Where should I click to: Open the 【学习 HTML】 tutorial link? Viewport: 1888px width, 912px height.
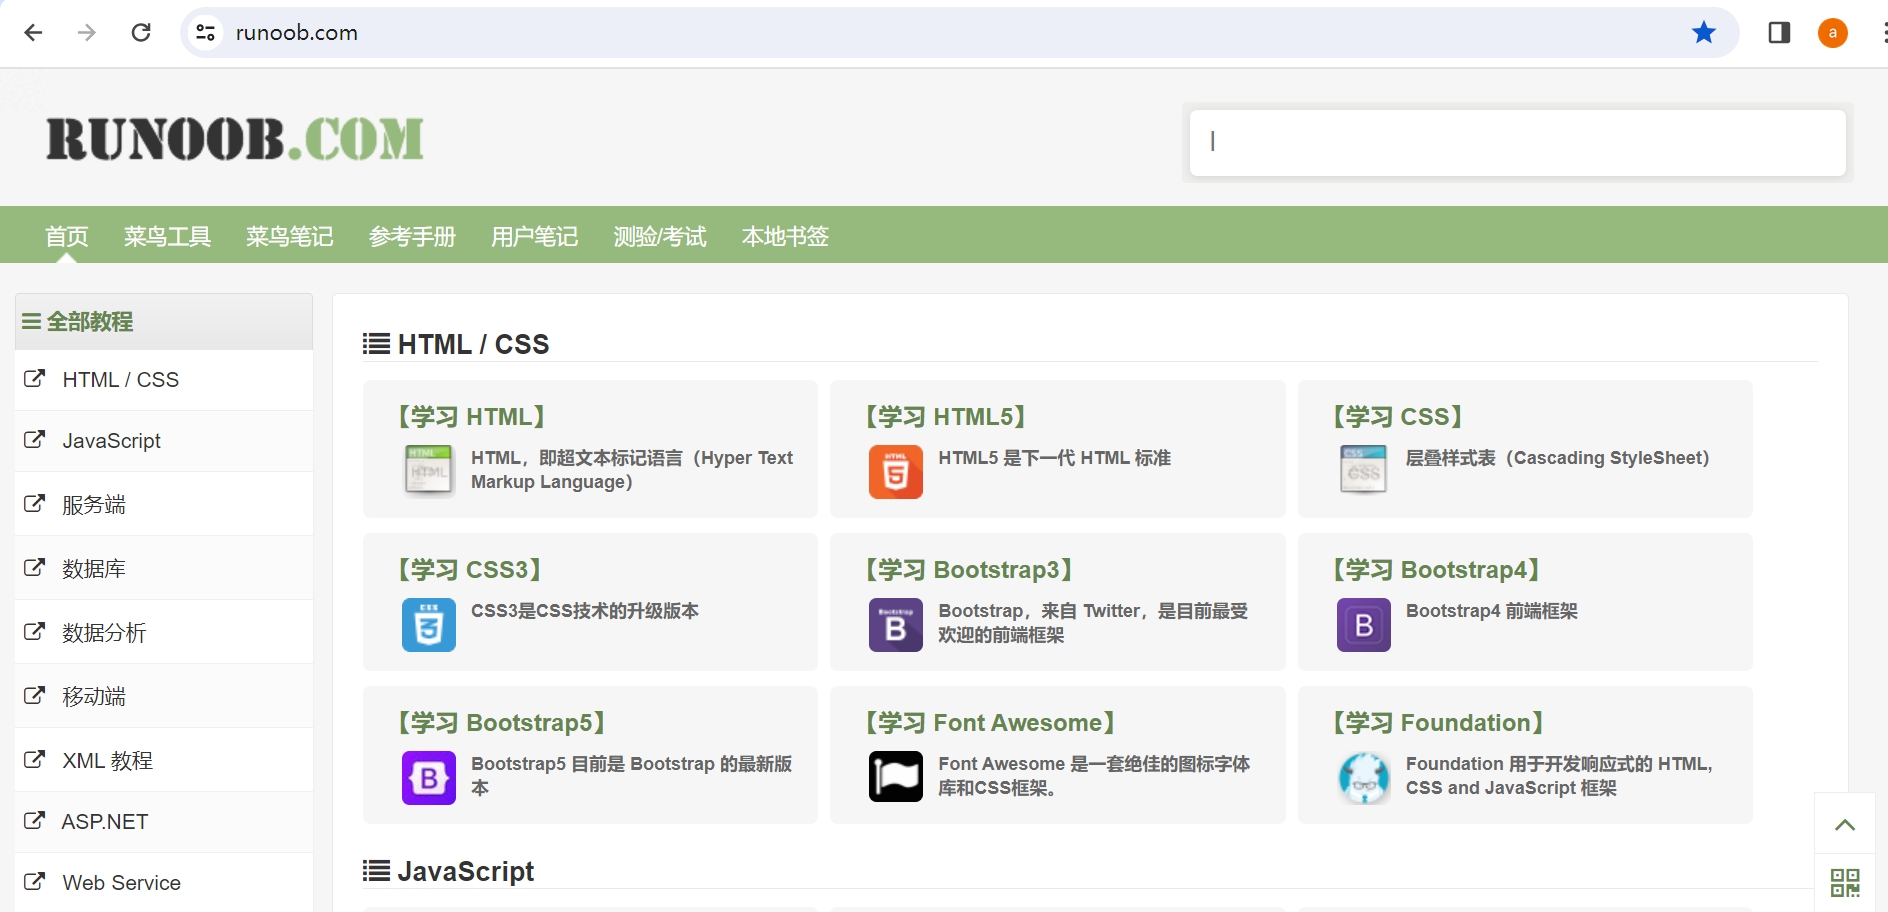[x=472, y=417]
